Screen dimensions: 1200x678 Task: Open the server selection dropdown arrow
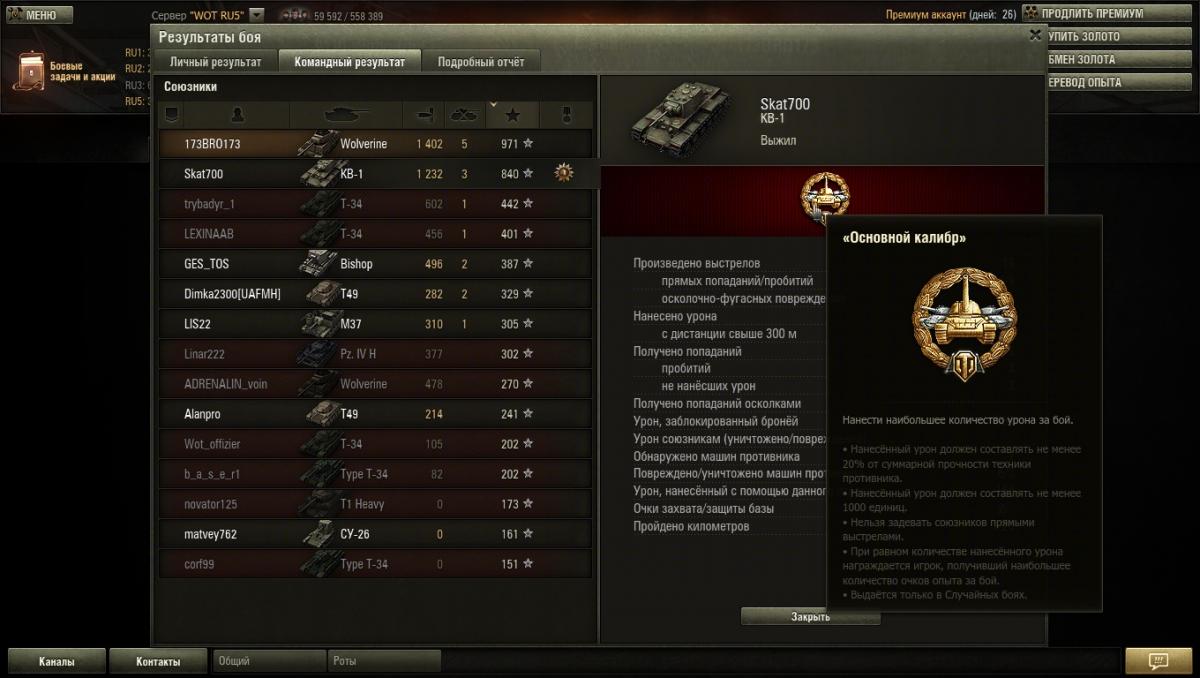click(257, 15)
